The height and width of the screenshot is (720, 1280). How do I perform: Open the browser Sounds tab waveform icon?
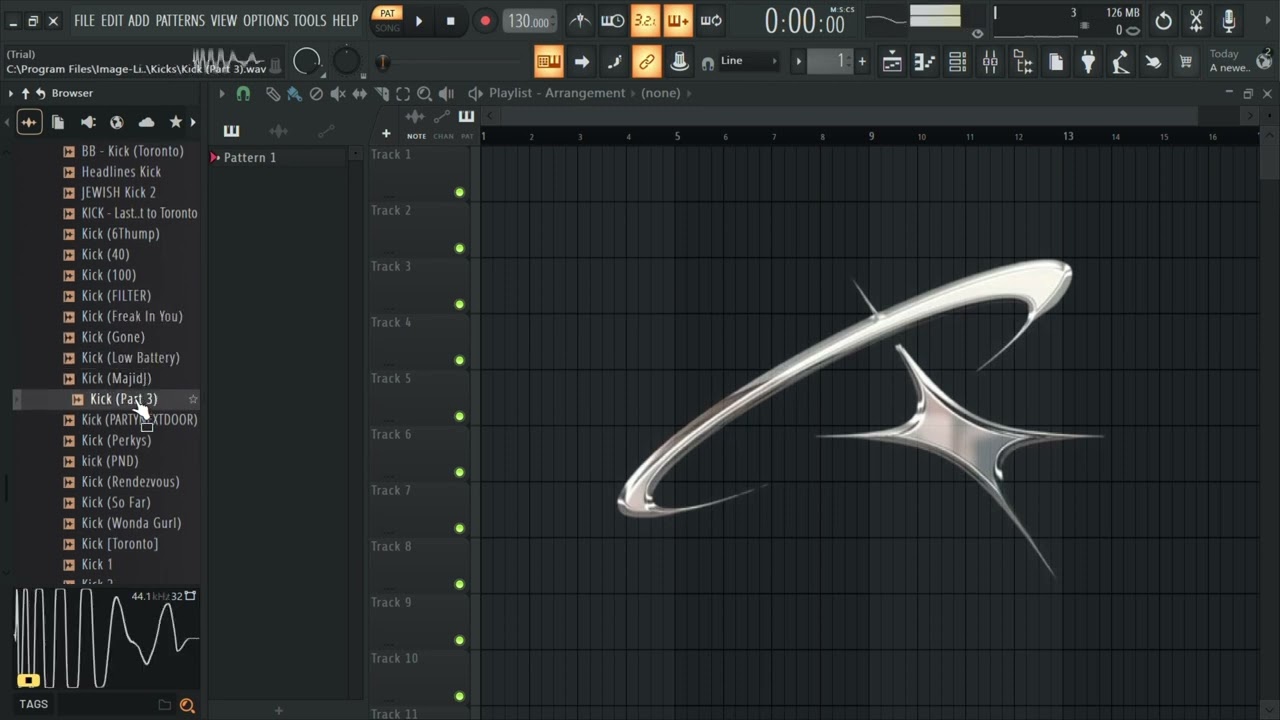[x=28, y=122]
